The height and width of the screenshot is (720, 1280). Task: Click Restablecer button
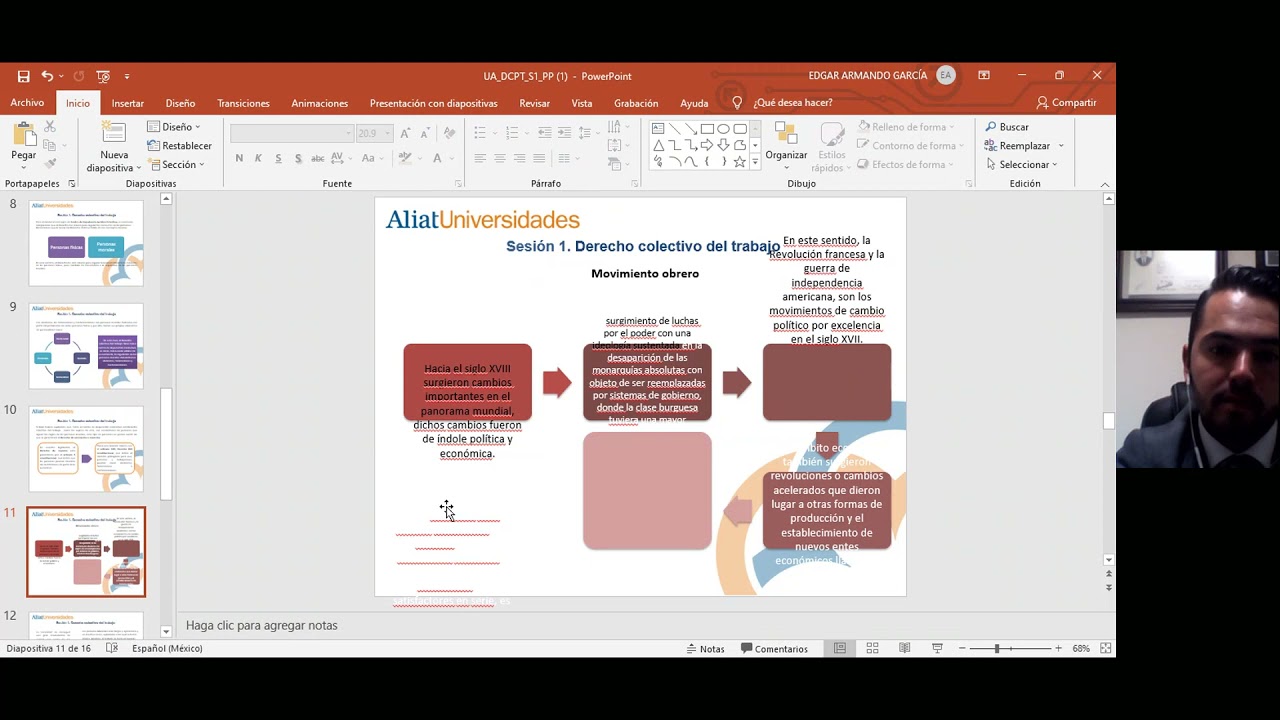[x=180, y=146]
